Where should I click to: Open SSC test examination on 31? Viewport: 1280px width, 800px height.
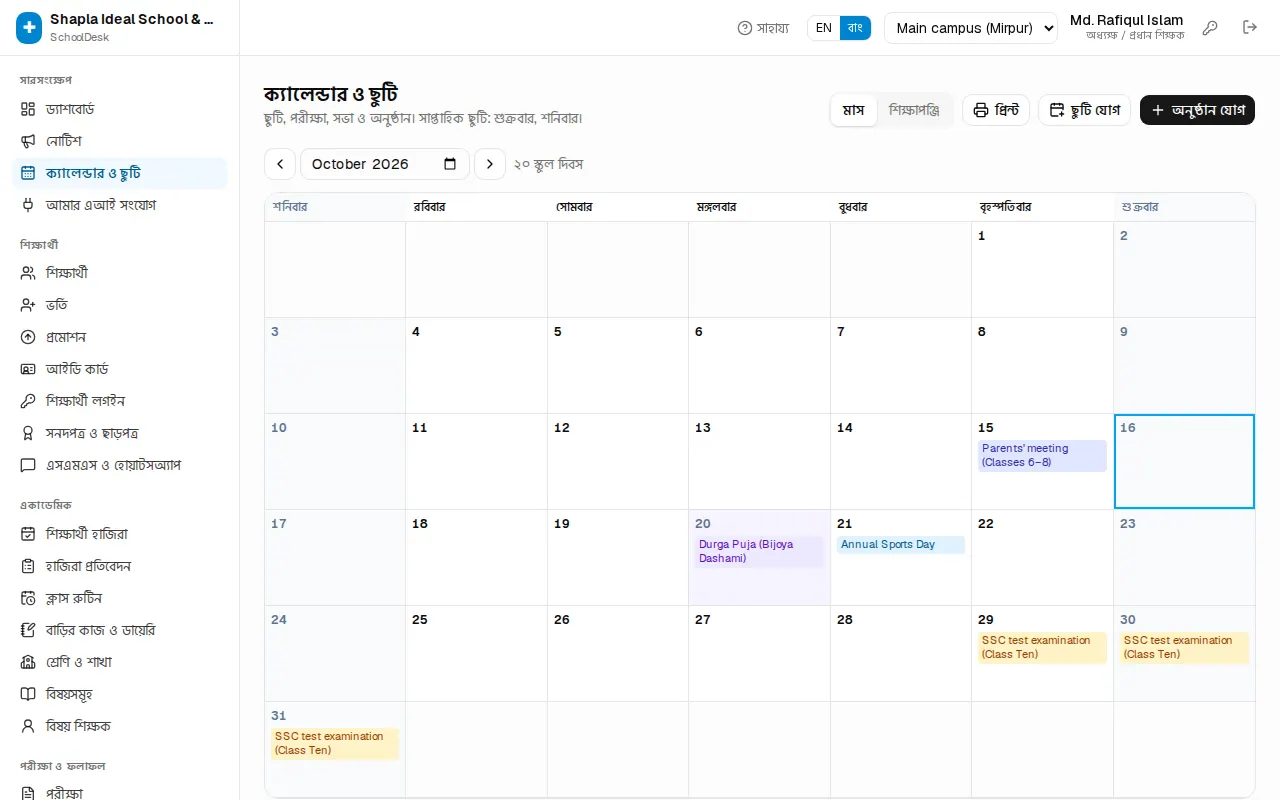tap(335, 743)
